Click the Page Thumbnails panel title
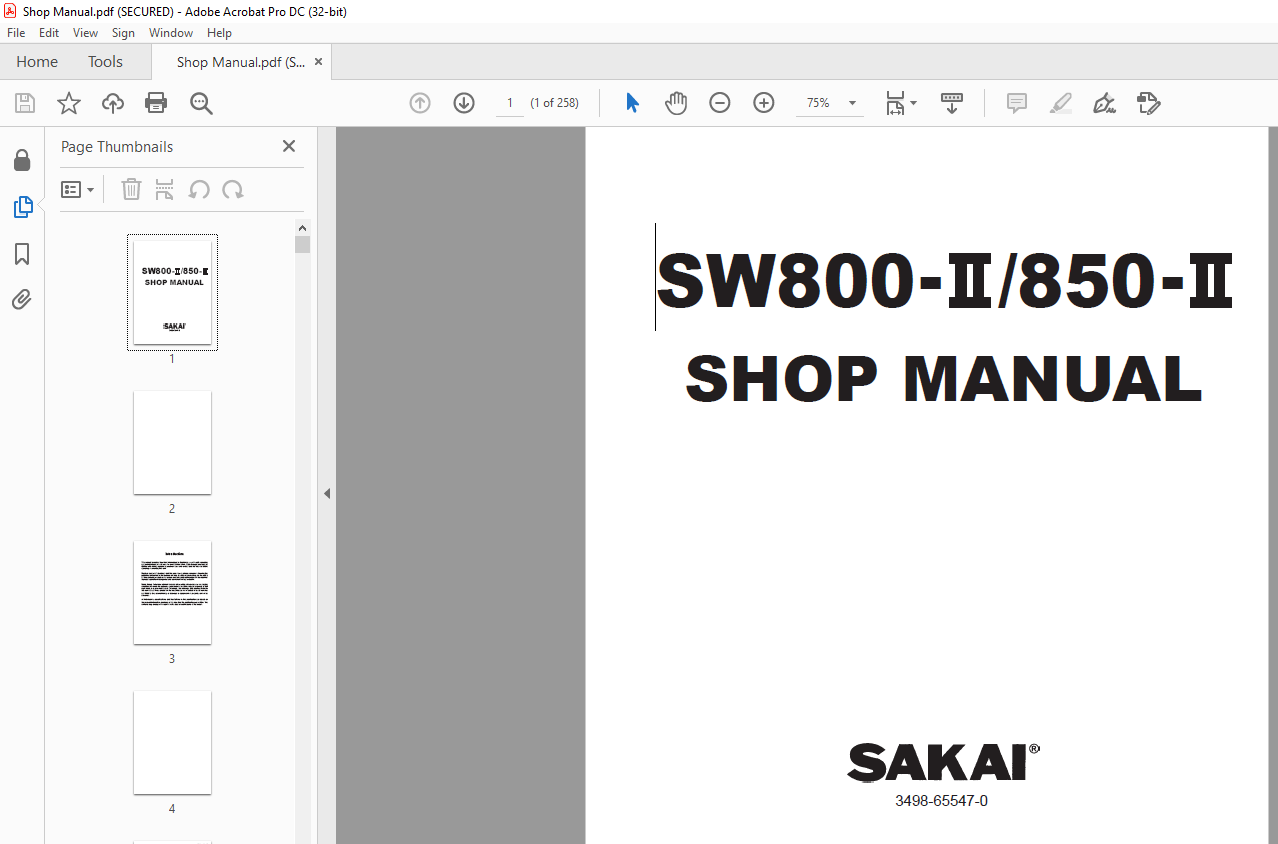Screen dimensions: 1278x844 117,147
